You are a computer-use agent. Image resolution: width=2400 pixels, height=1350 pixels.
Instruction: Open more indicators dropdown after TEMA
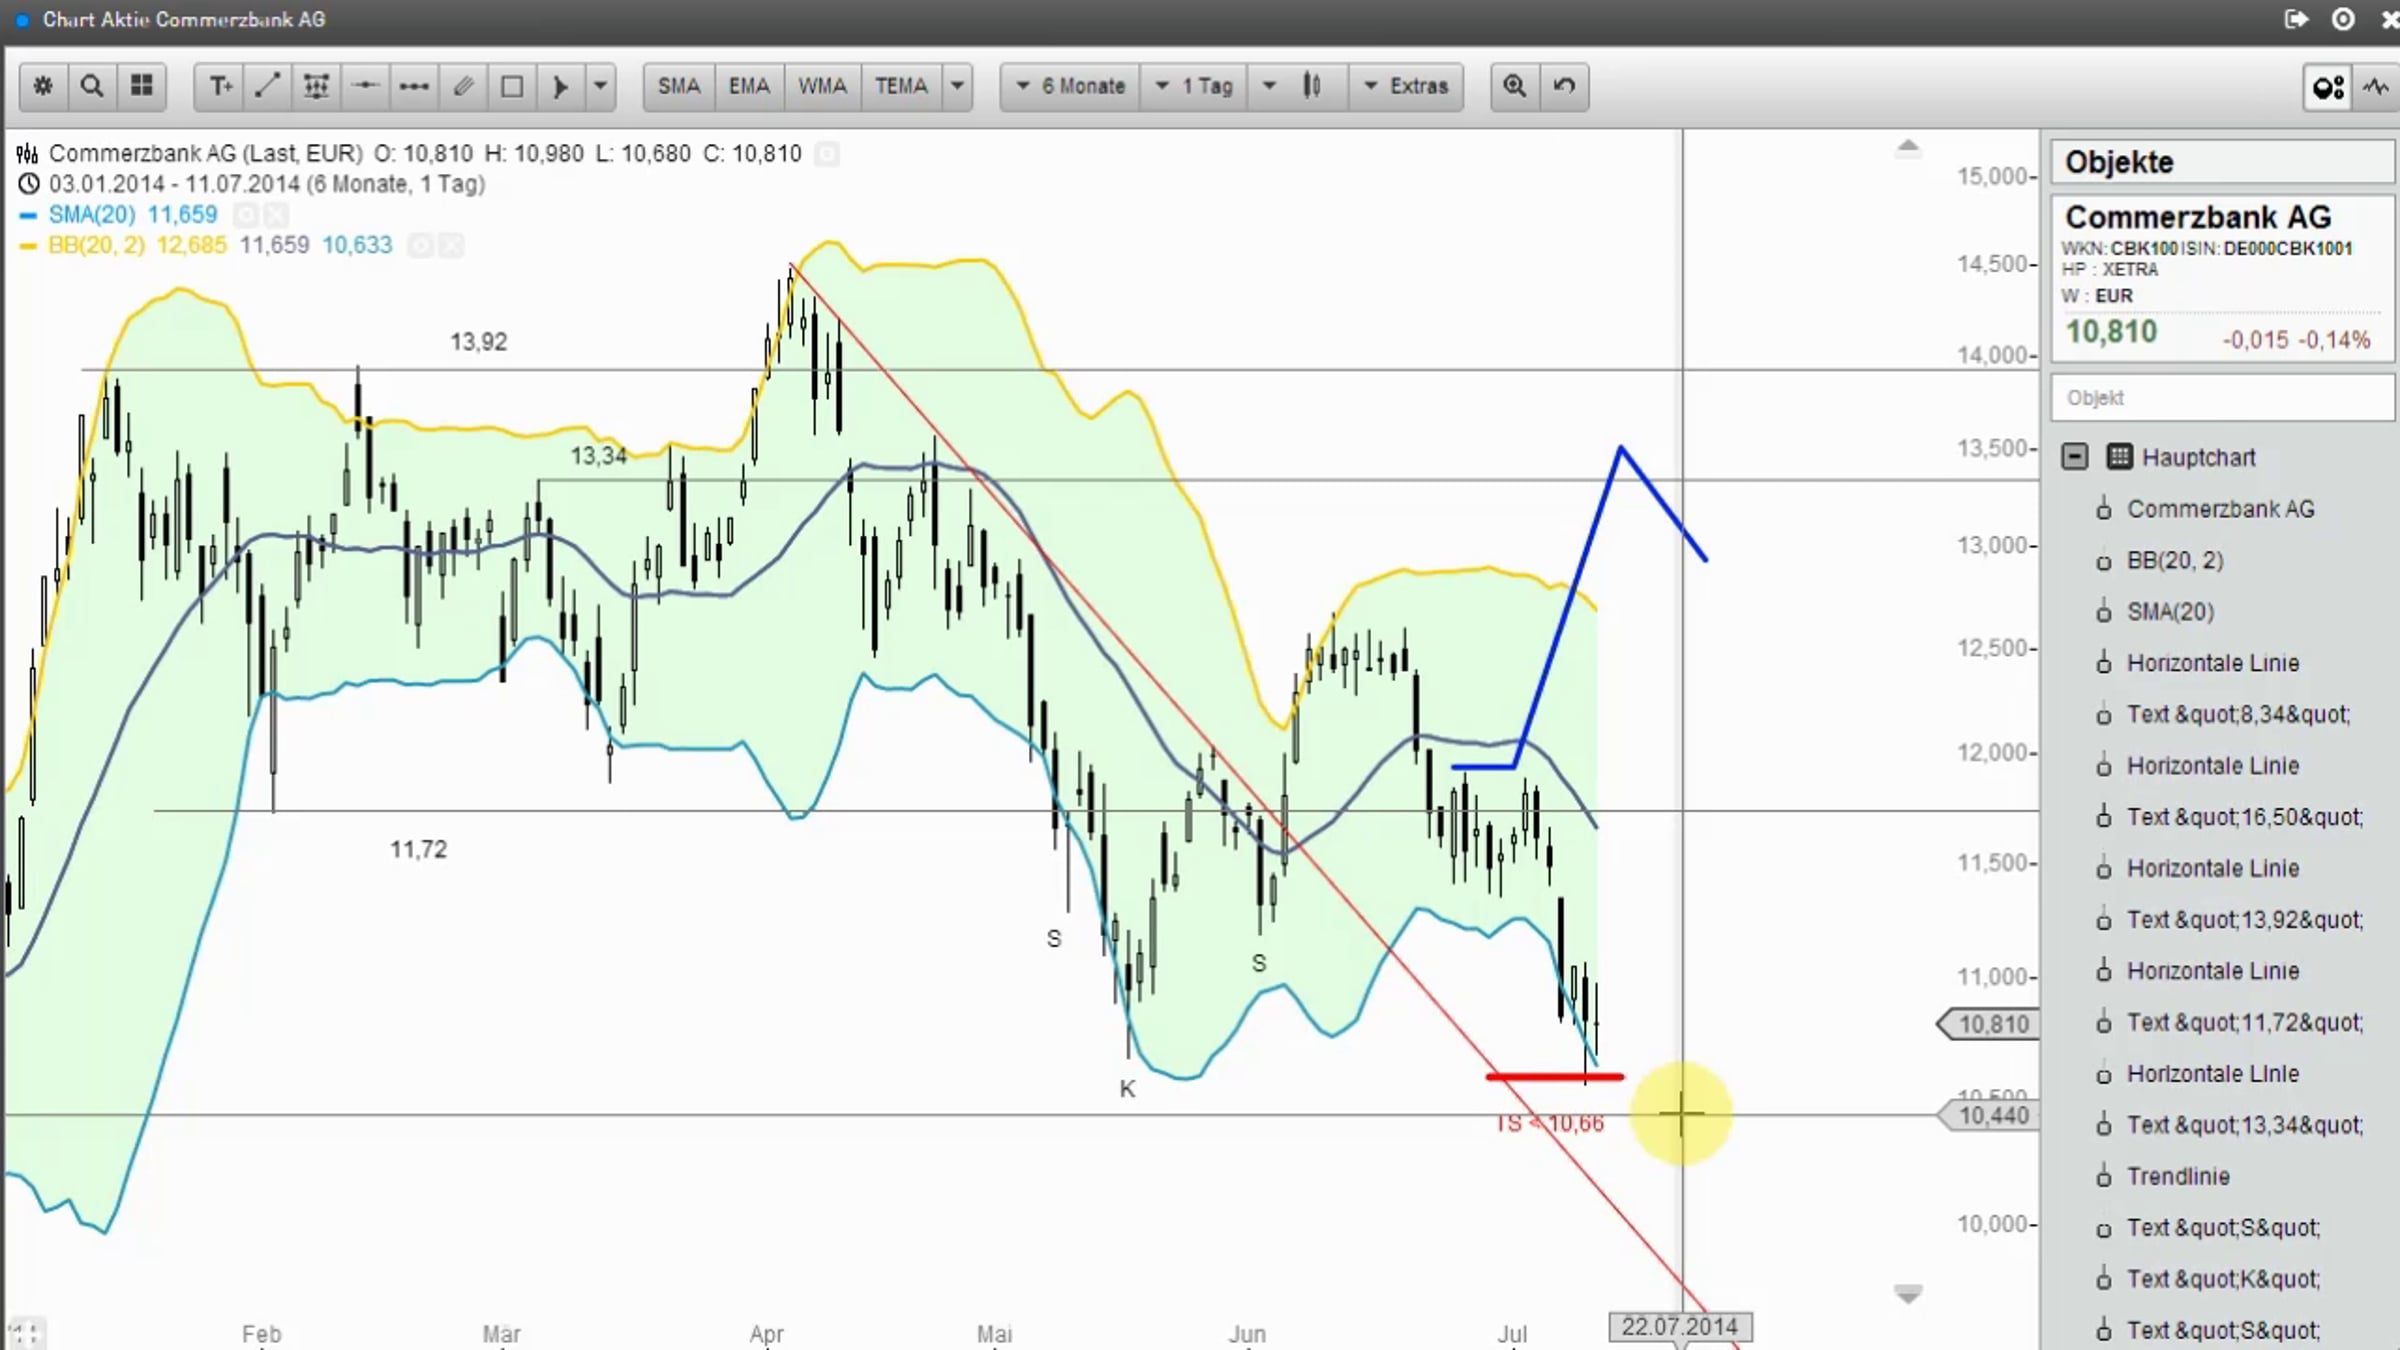[x=957, y=86]
